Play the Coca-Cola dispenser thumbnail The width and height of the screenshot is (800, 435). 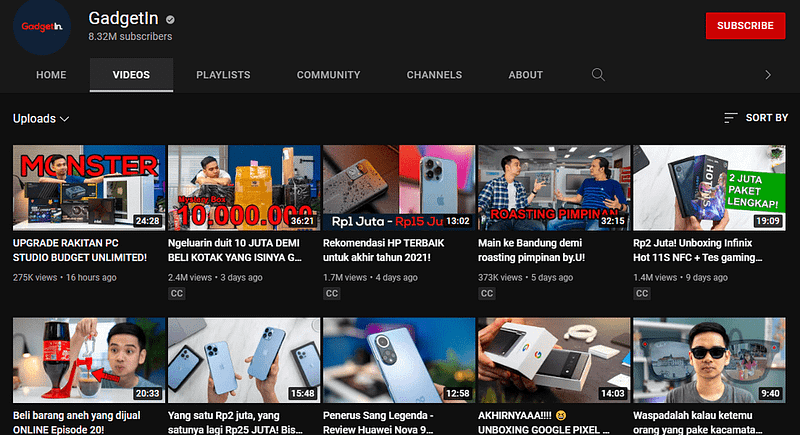[x=89, y=360]
